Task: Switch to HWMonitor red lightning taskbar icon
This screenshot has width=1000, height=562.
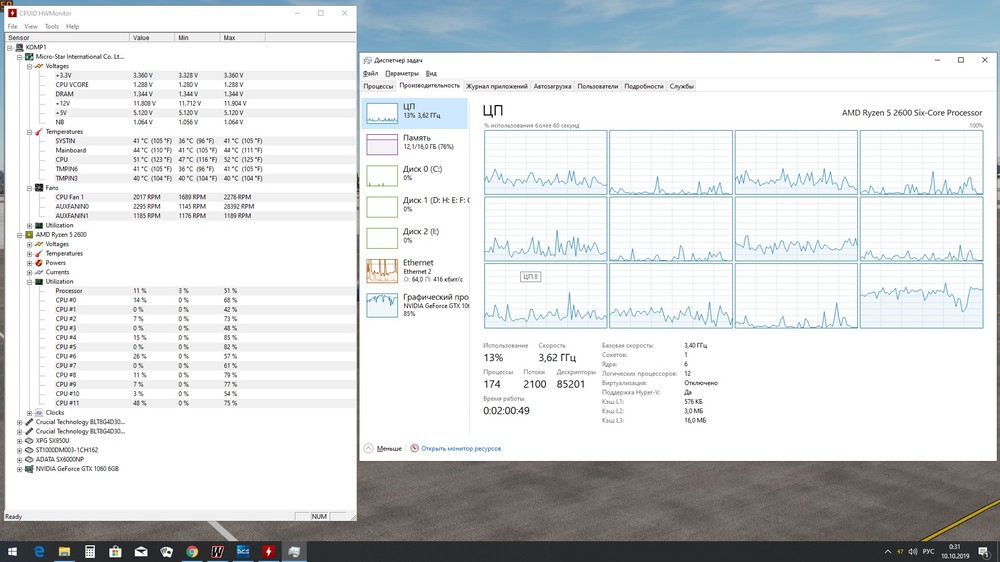Action: click(x=268, y=552)
